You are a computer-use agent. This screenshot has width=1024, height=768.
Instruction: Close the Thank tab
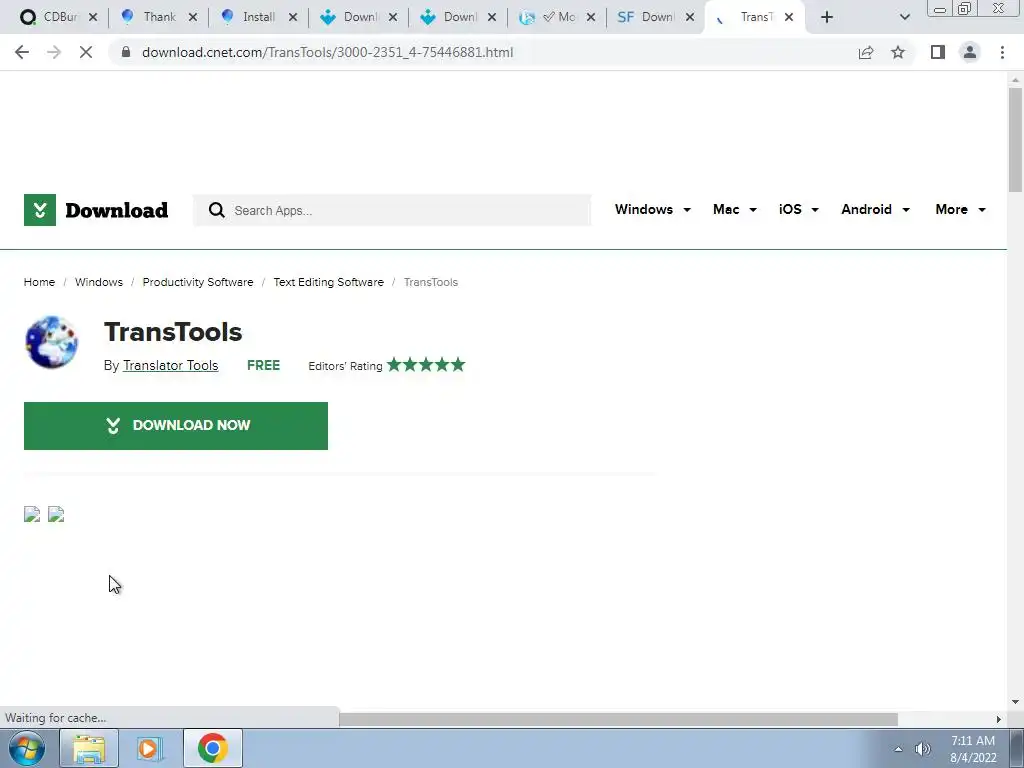[x=193, y=18]
